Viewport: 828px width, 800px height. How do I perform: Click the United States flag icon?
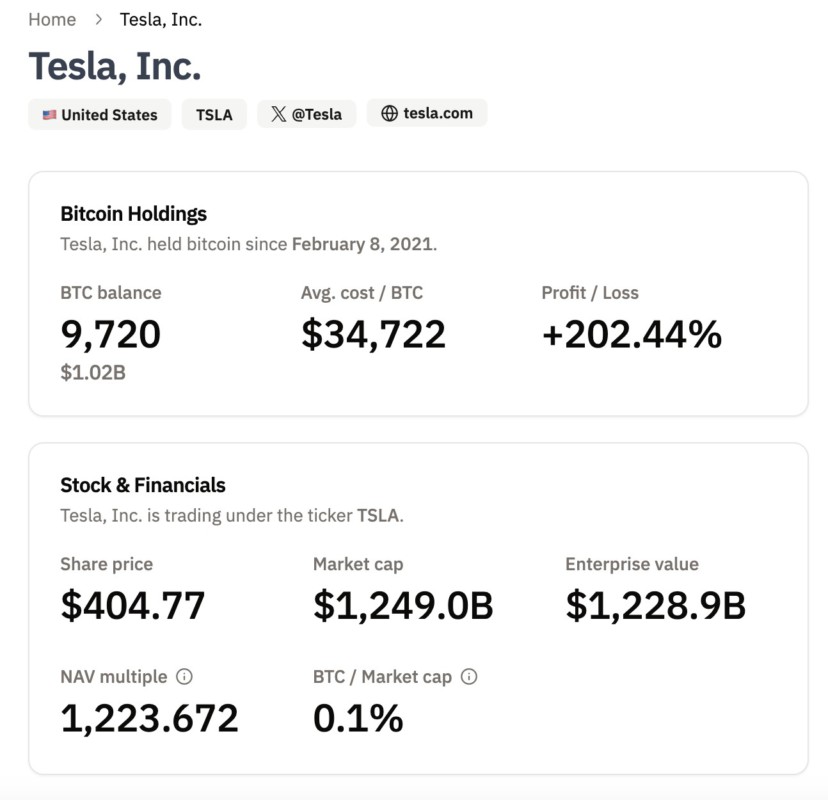[x=49, y=115]
